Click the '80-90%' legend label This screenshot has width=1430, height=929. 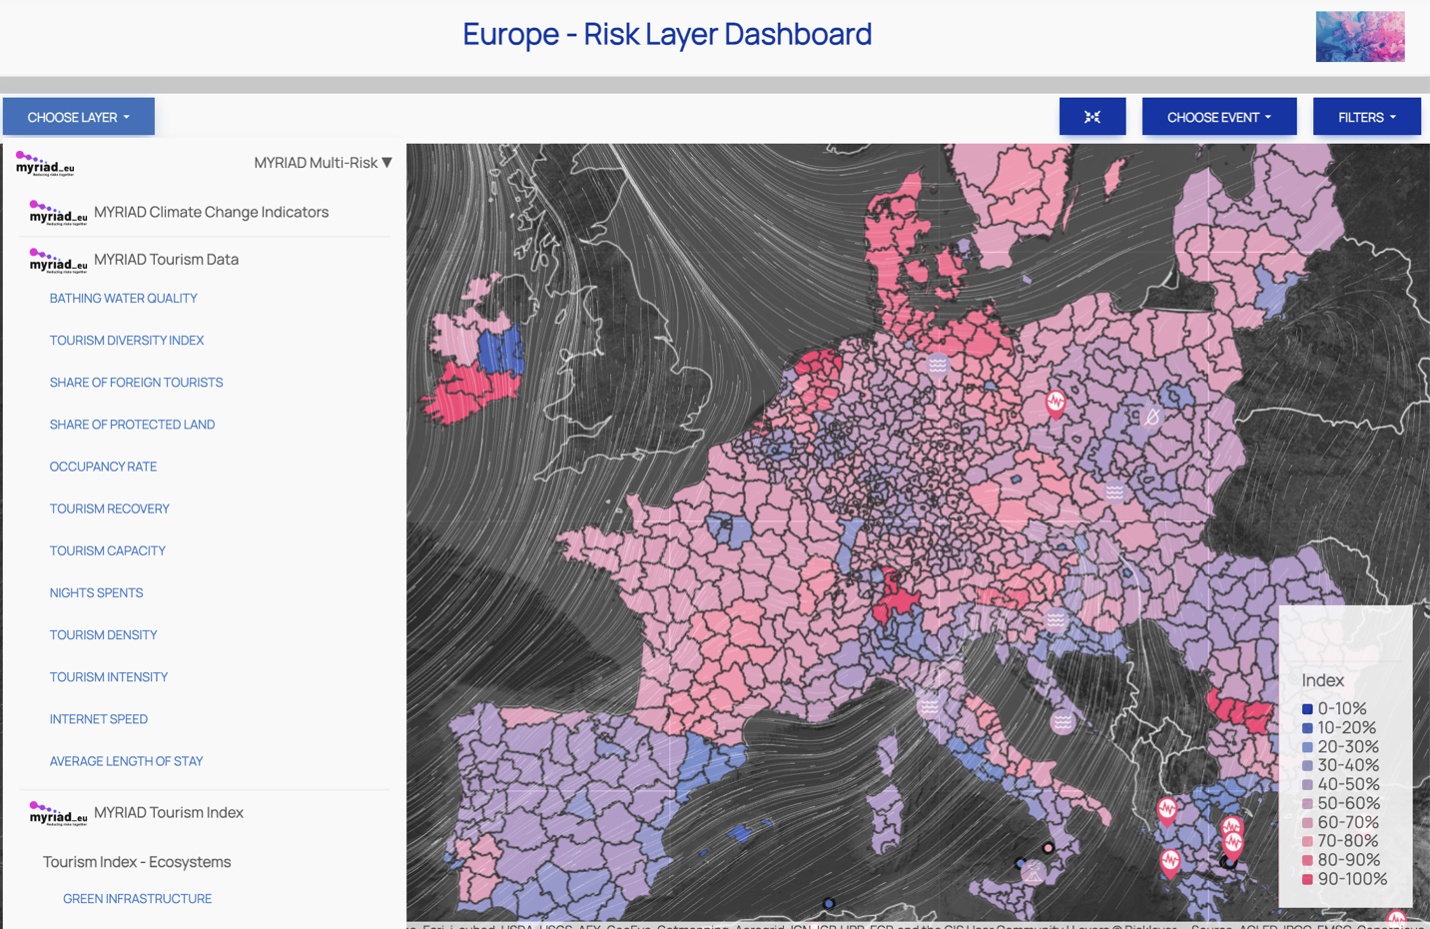tap(1348, 860)
